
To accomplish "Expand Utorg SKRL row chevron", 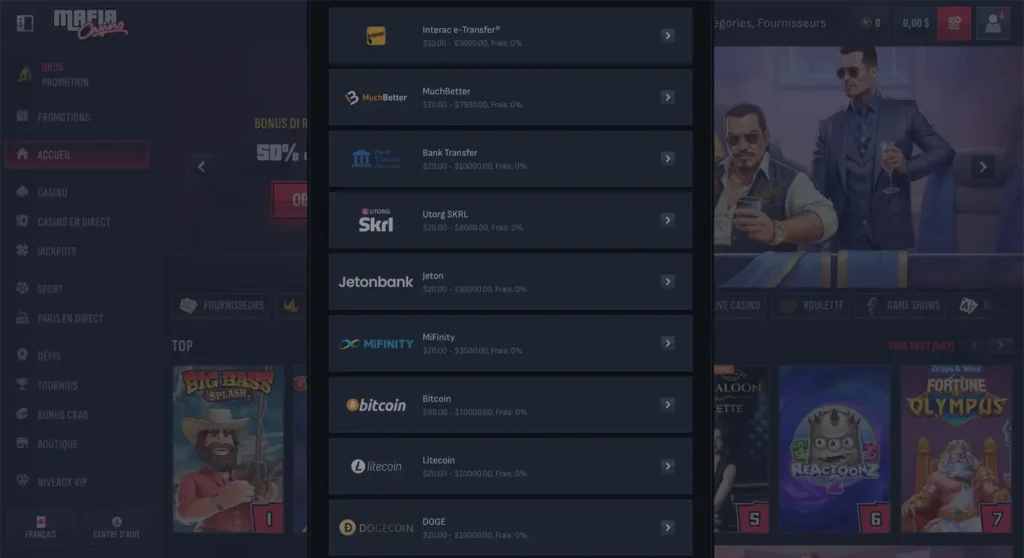I will (x=667, y=220).
